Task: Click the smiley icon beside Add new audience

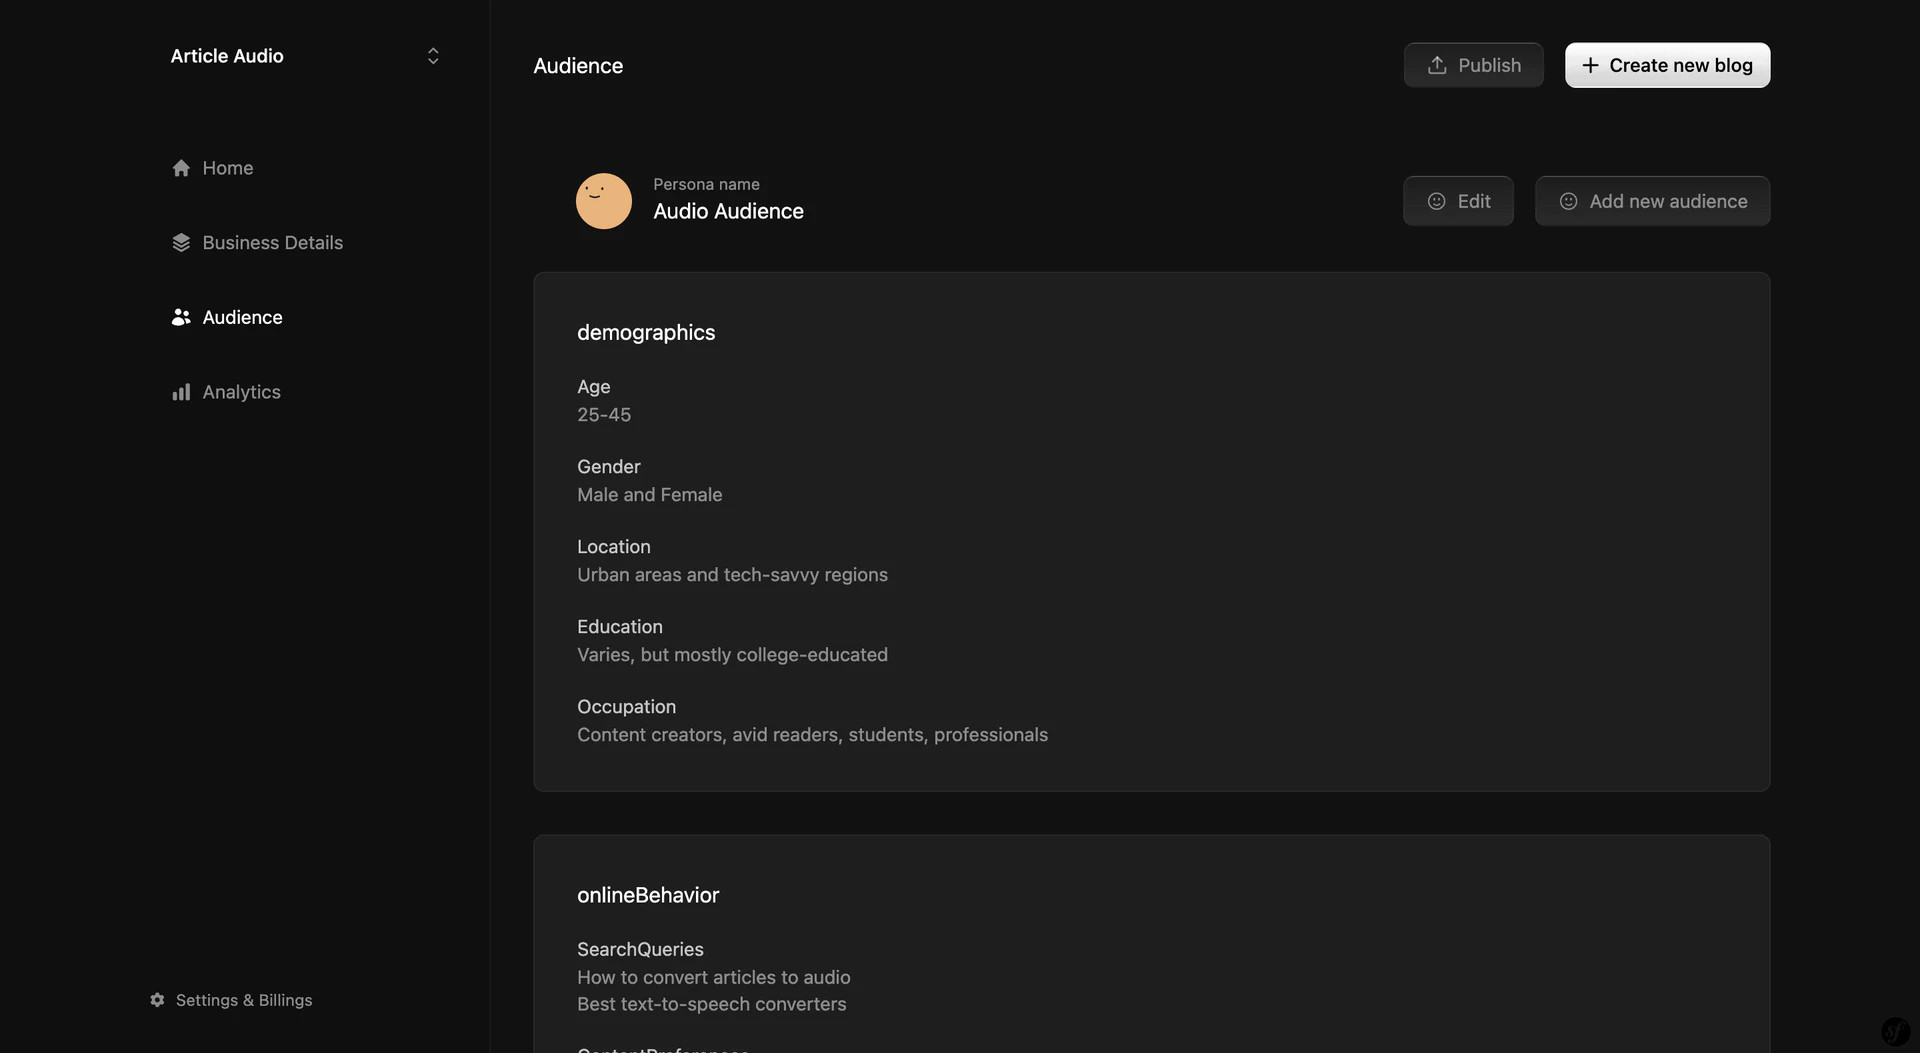Action: 1568,200
